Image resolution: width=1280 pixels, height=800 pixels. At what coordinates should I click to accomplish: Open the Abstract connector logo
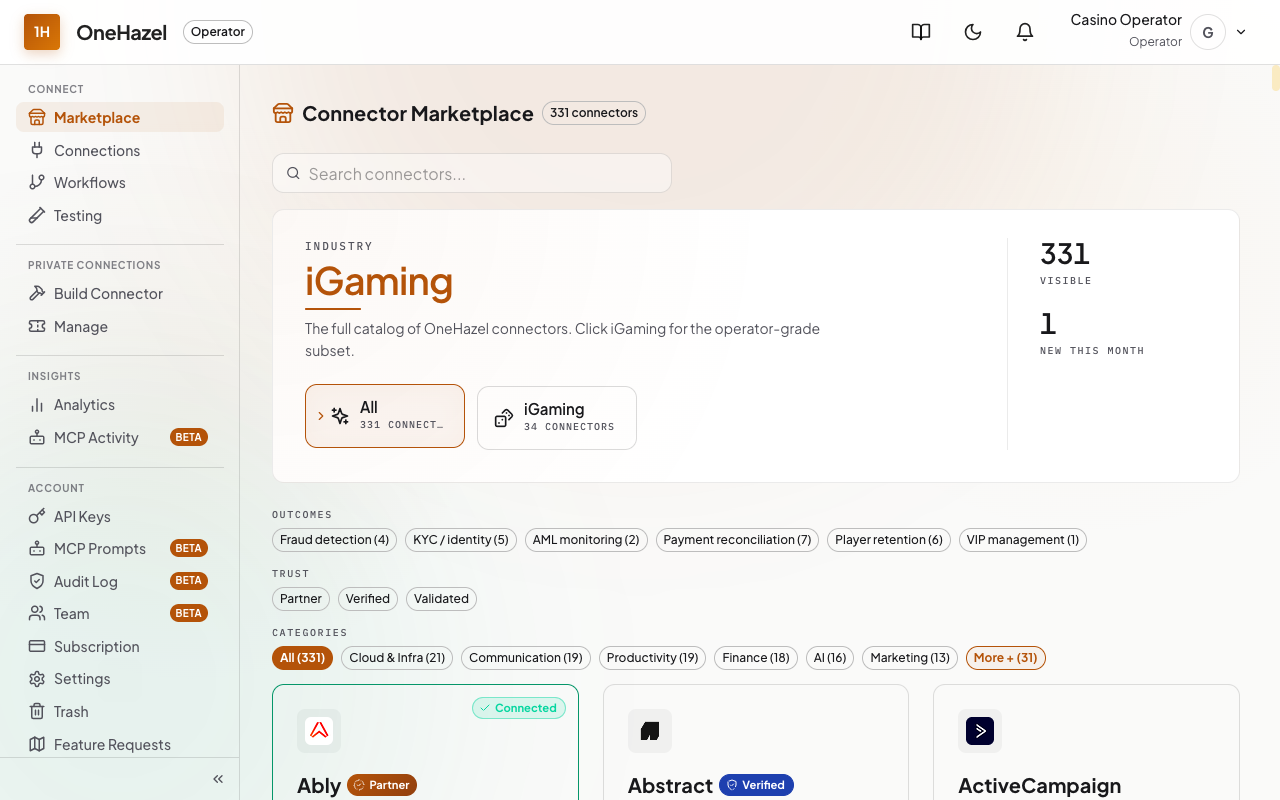pos(650,731)
